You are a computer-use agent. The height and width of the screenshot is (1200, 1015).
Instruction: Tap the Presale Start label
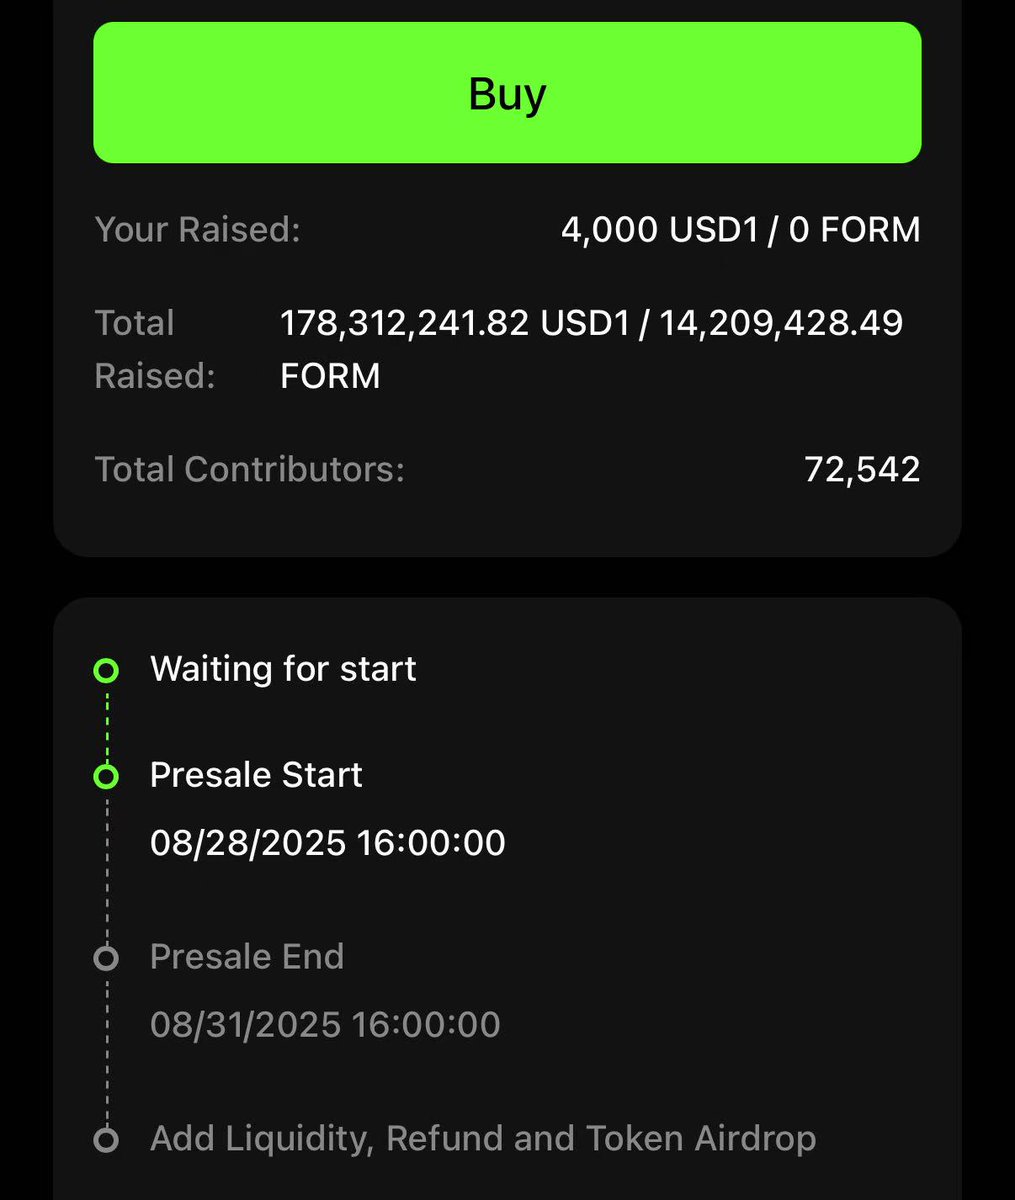(256, 775)
